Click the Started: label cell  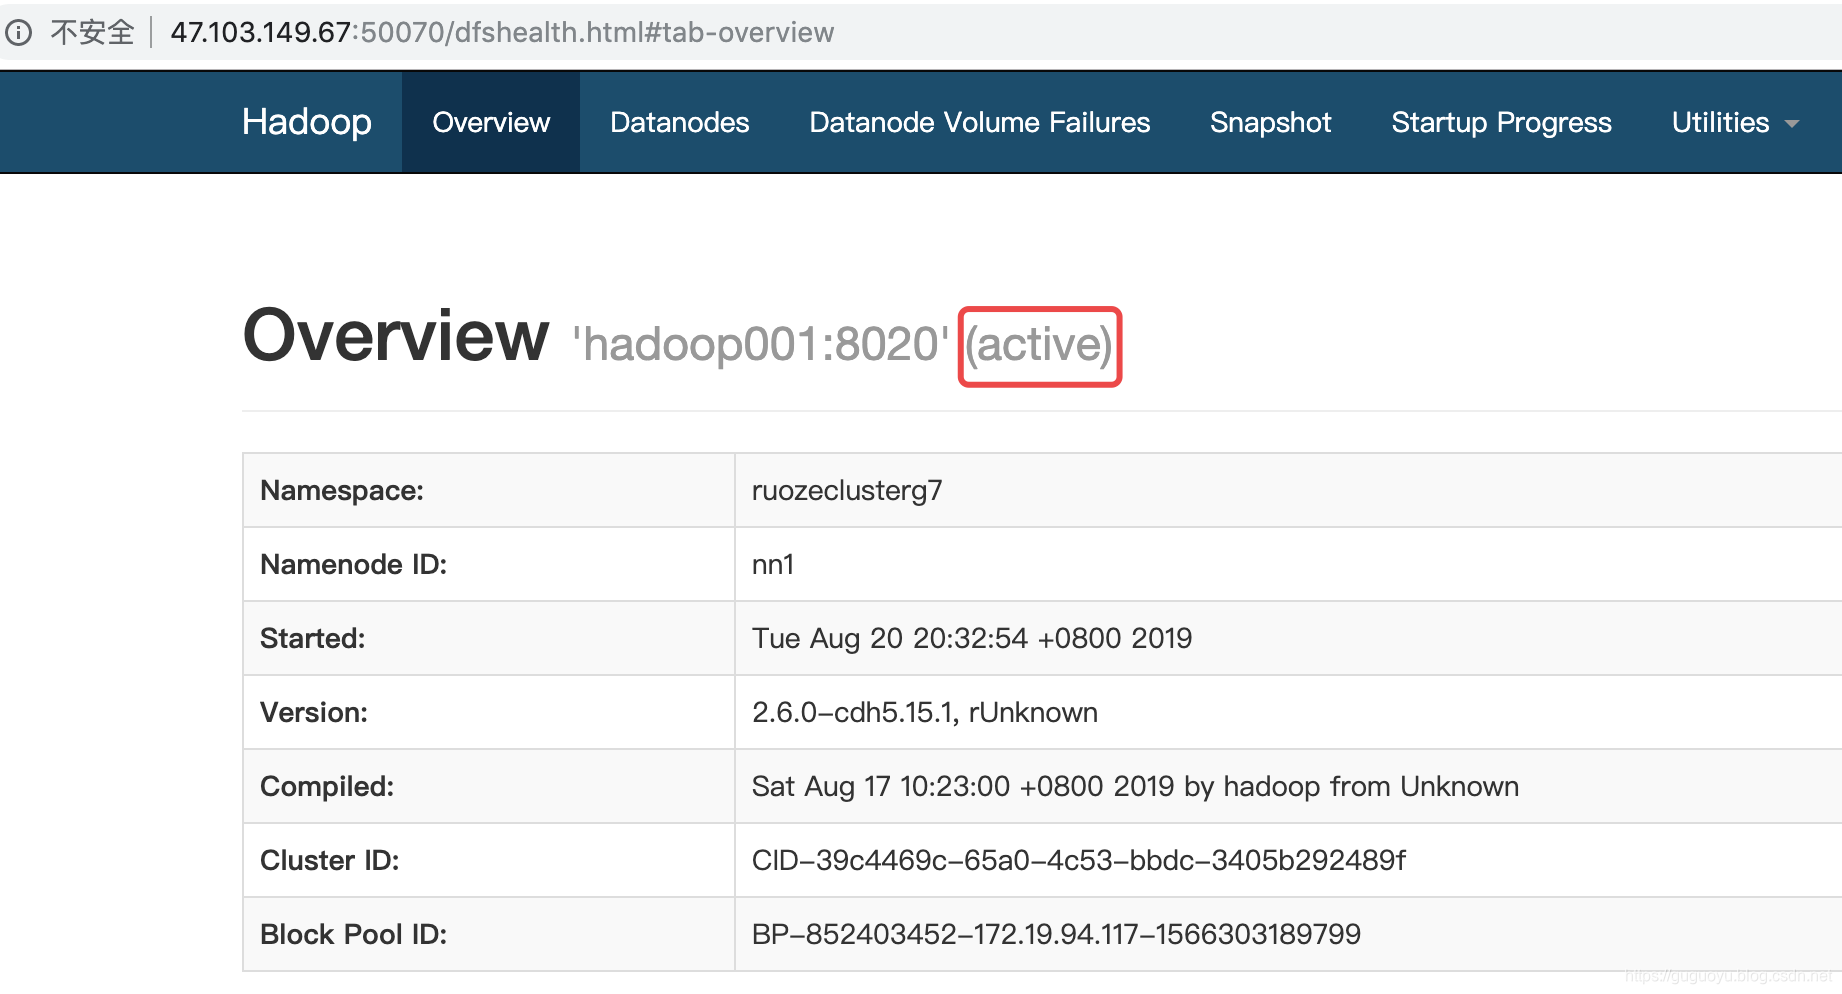point(489,639)
